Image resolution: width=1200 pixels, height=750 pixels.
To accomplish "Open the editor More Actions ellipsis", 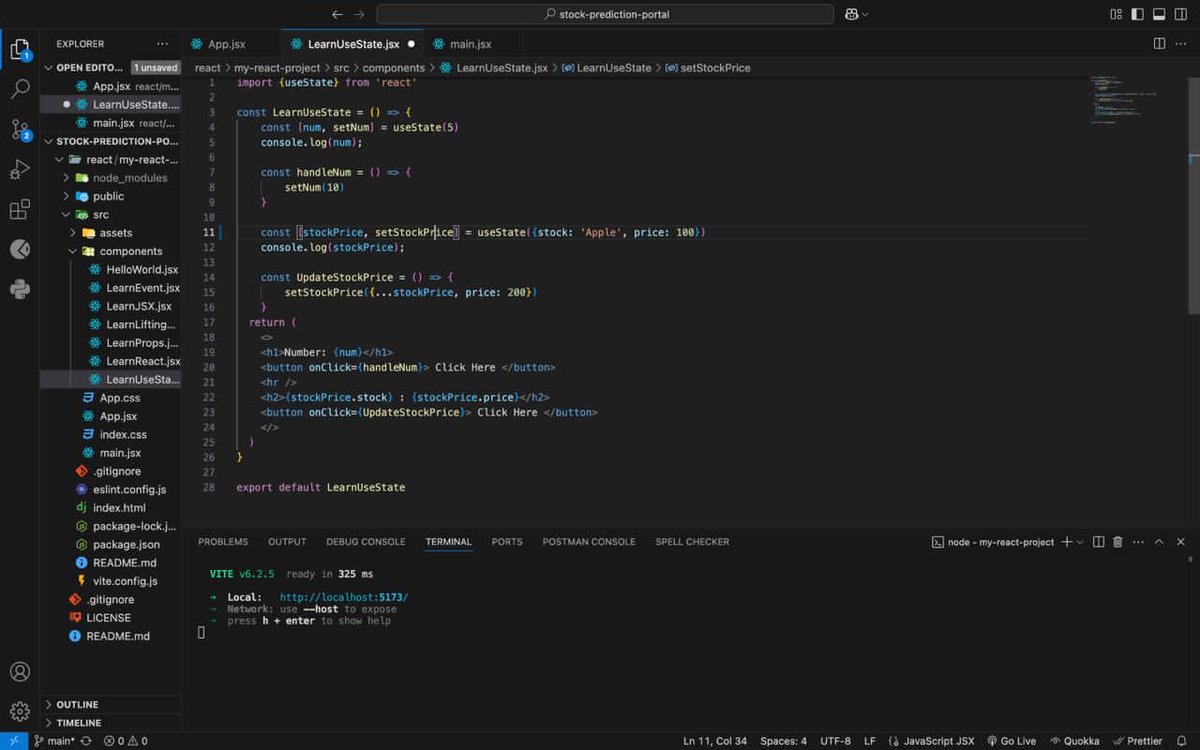I will (x=1181, y=44).
